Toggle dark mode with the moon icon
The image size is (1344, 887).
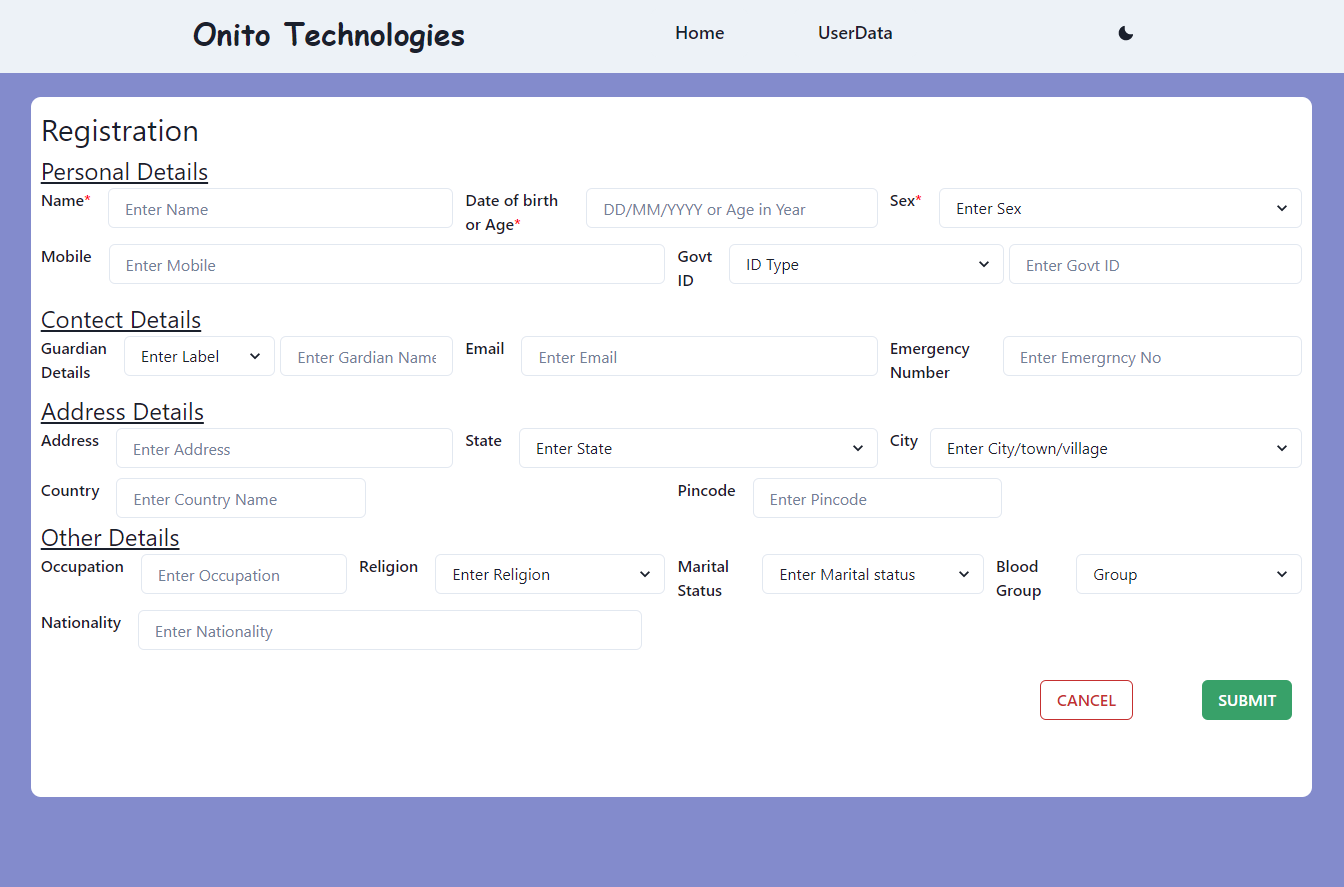click(x=1125, y=33)
